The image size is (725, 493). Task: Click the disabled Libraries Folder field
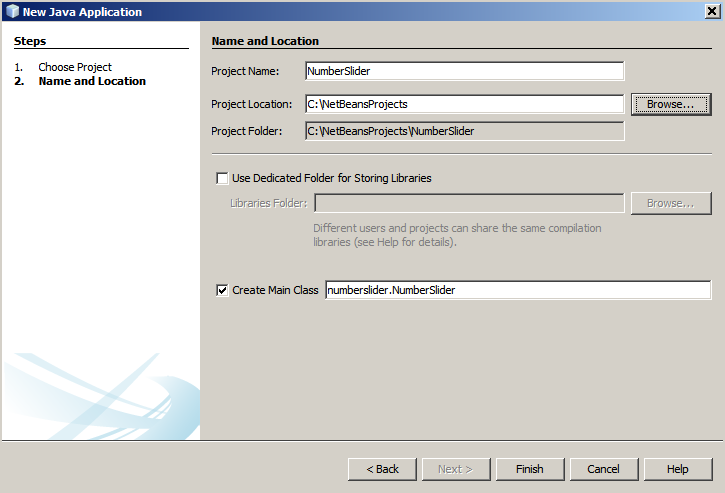point(468,203)
